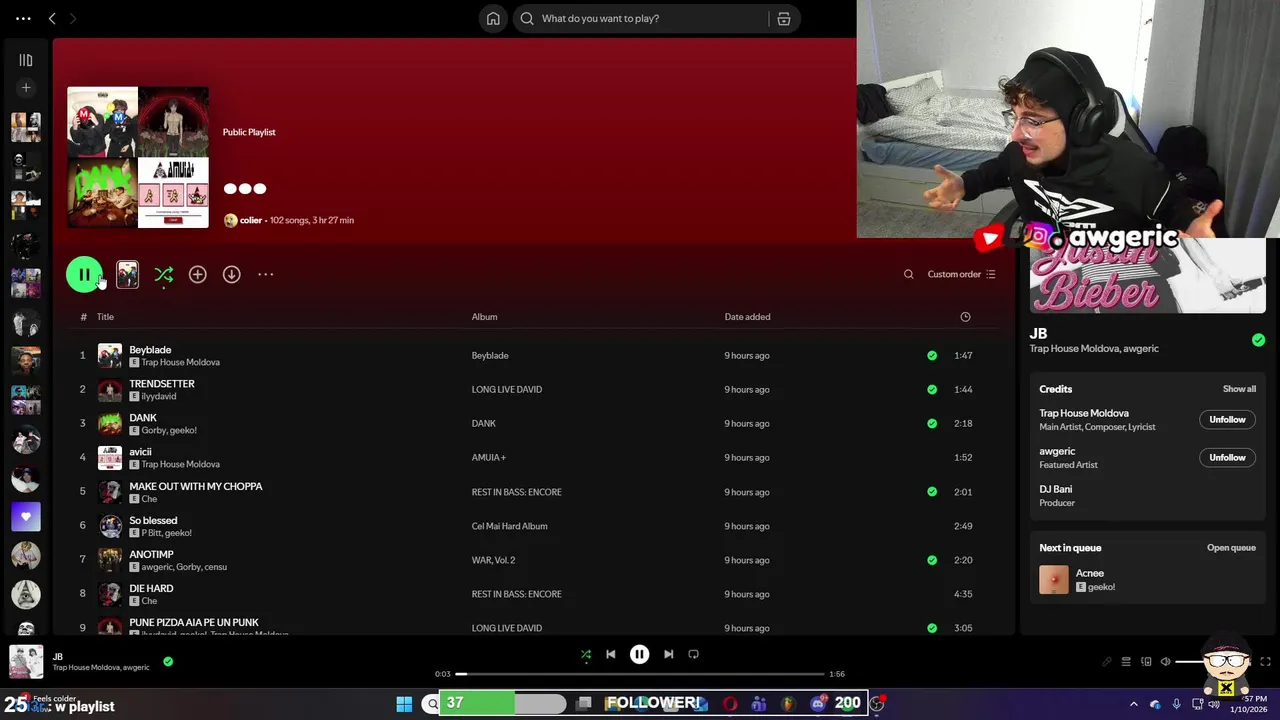The image size is (1280, 720).
Task: Expand Your Library sidebar
Action: tap(26, 60)
